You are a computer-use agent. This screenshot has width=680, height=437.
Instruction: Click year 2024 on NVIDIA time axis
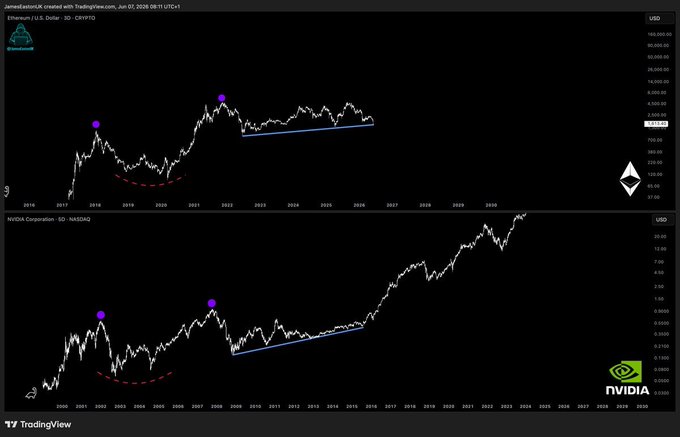pyautogui.click(x=526, y=407)
